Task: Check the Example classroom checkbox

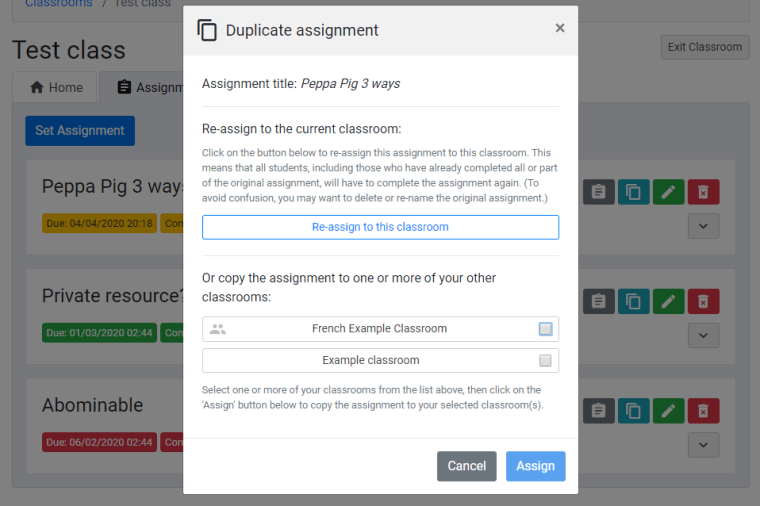Action: pos(545,360)
